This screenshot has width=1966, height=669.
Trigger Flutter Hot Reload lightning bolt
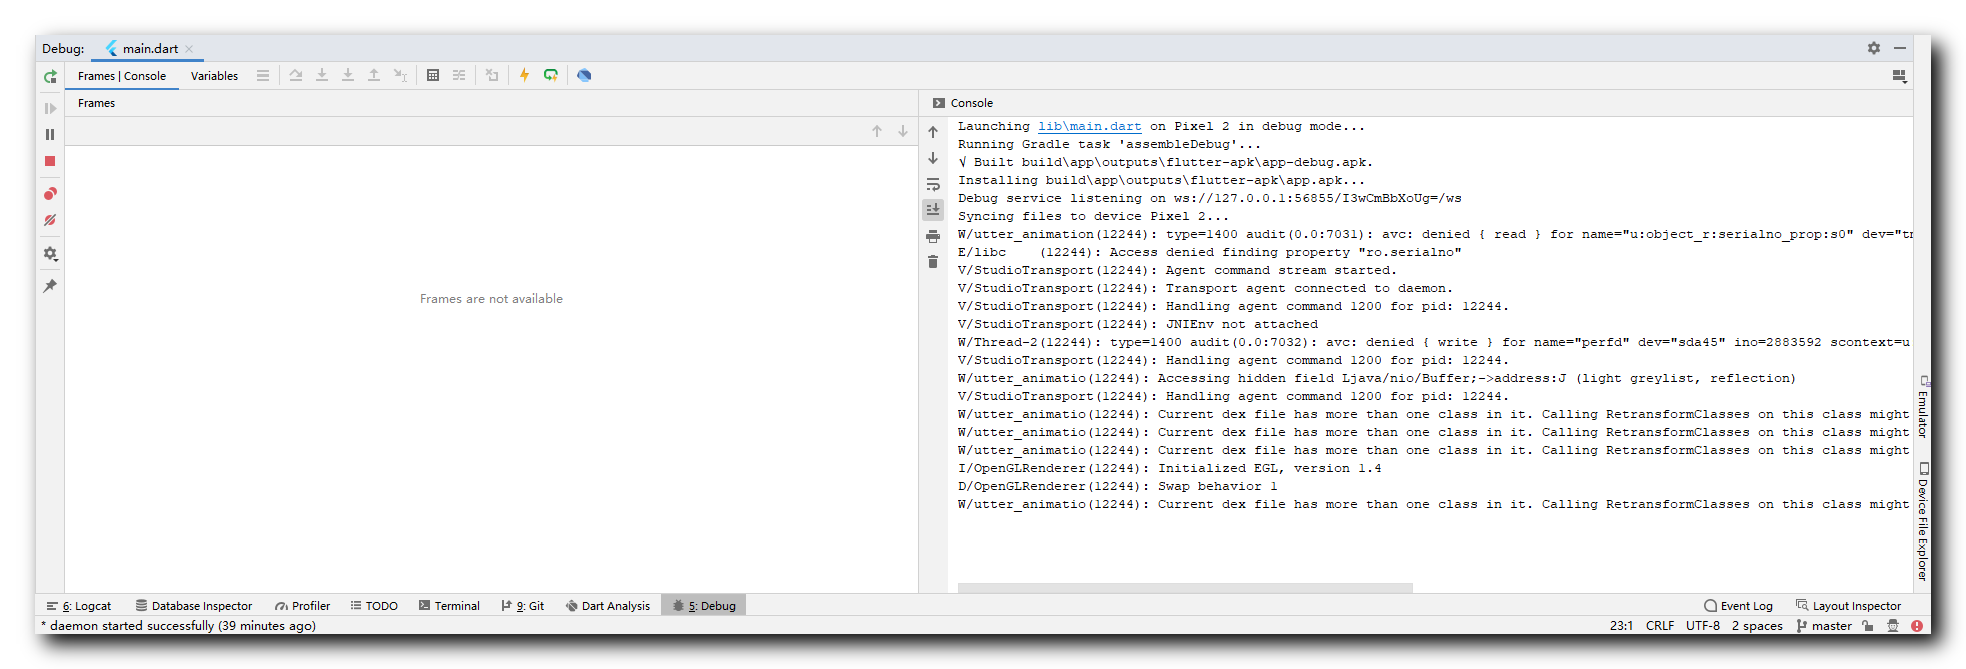[x=524, y=75]
